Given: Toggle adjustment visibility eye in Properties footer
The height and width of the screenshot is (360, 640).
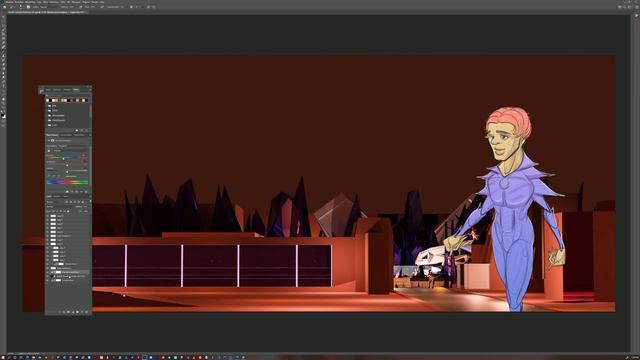Looking at the screenshot, I should coord(82,191).
